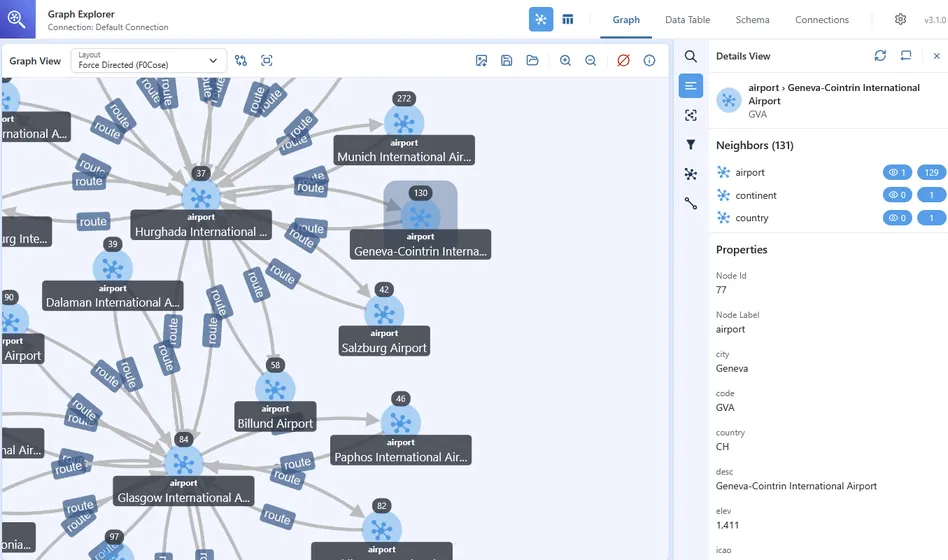Save the graph to file icon
Screen dimensions: 948x560
pyautogui.click(x=507, y=60)
